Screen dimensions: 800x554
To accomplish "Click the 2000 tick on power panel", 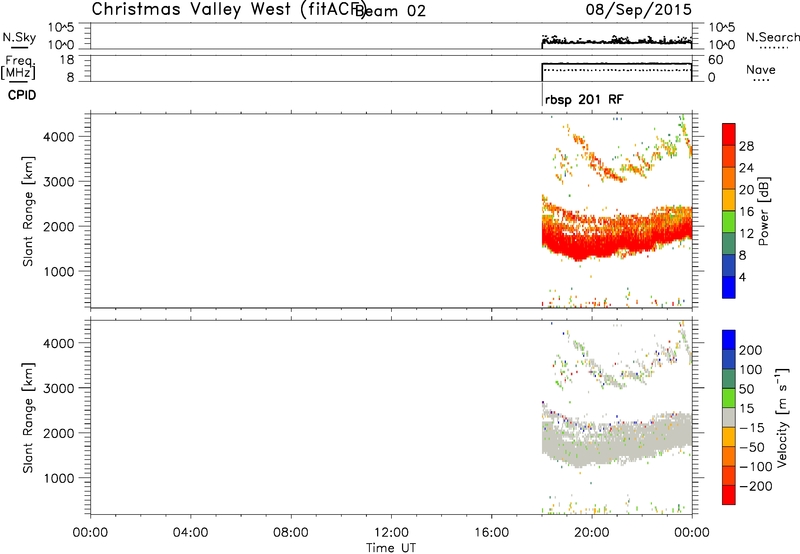I will (59, 226).
